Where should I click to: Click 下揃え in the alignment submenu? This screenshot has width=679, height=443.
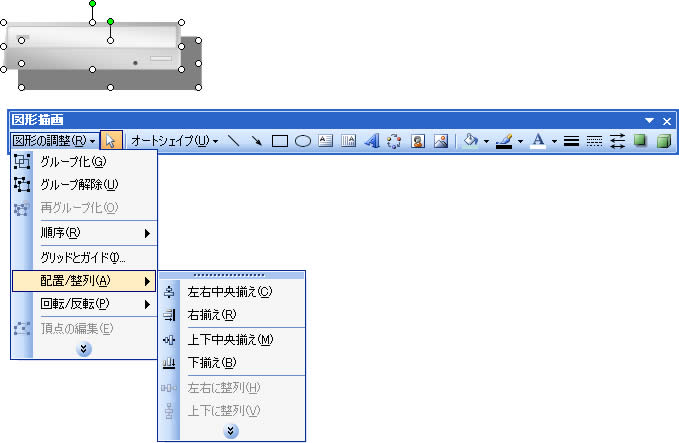[x=212, y=362]
